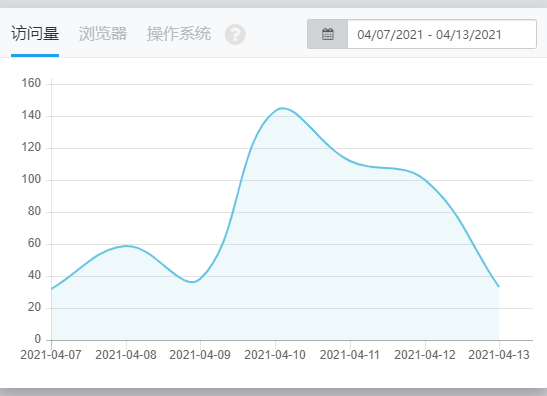Click the question mark help icon
This screenshot has height=396, width=547.
[x=235, y=35]
